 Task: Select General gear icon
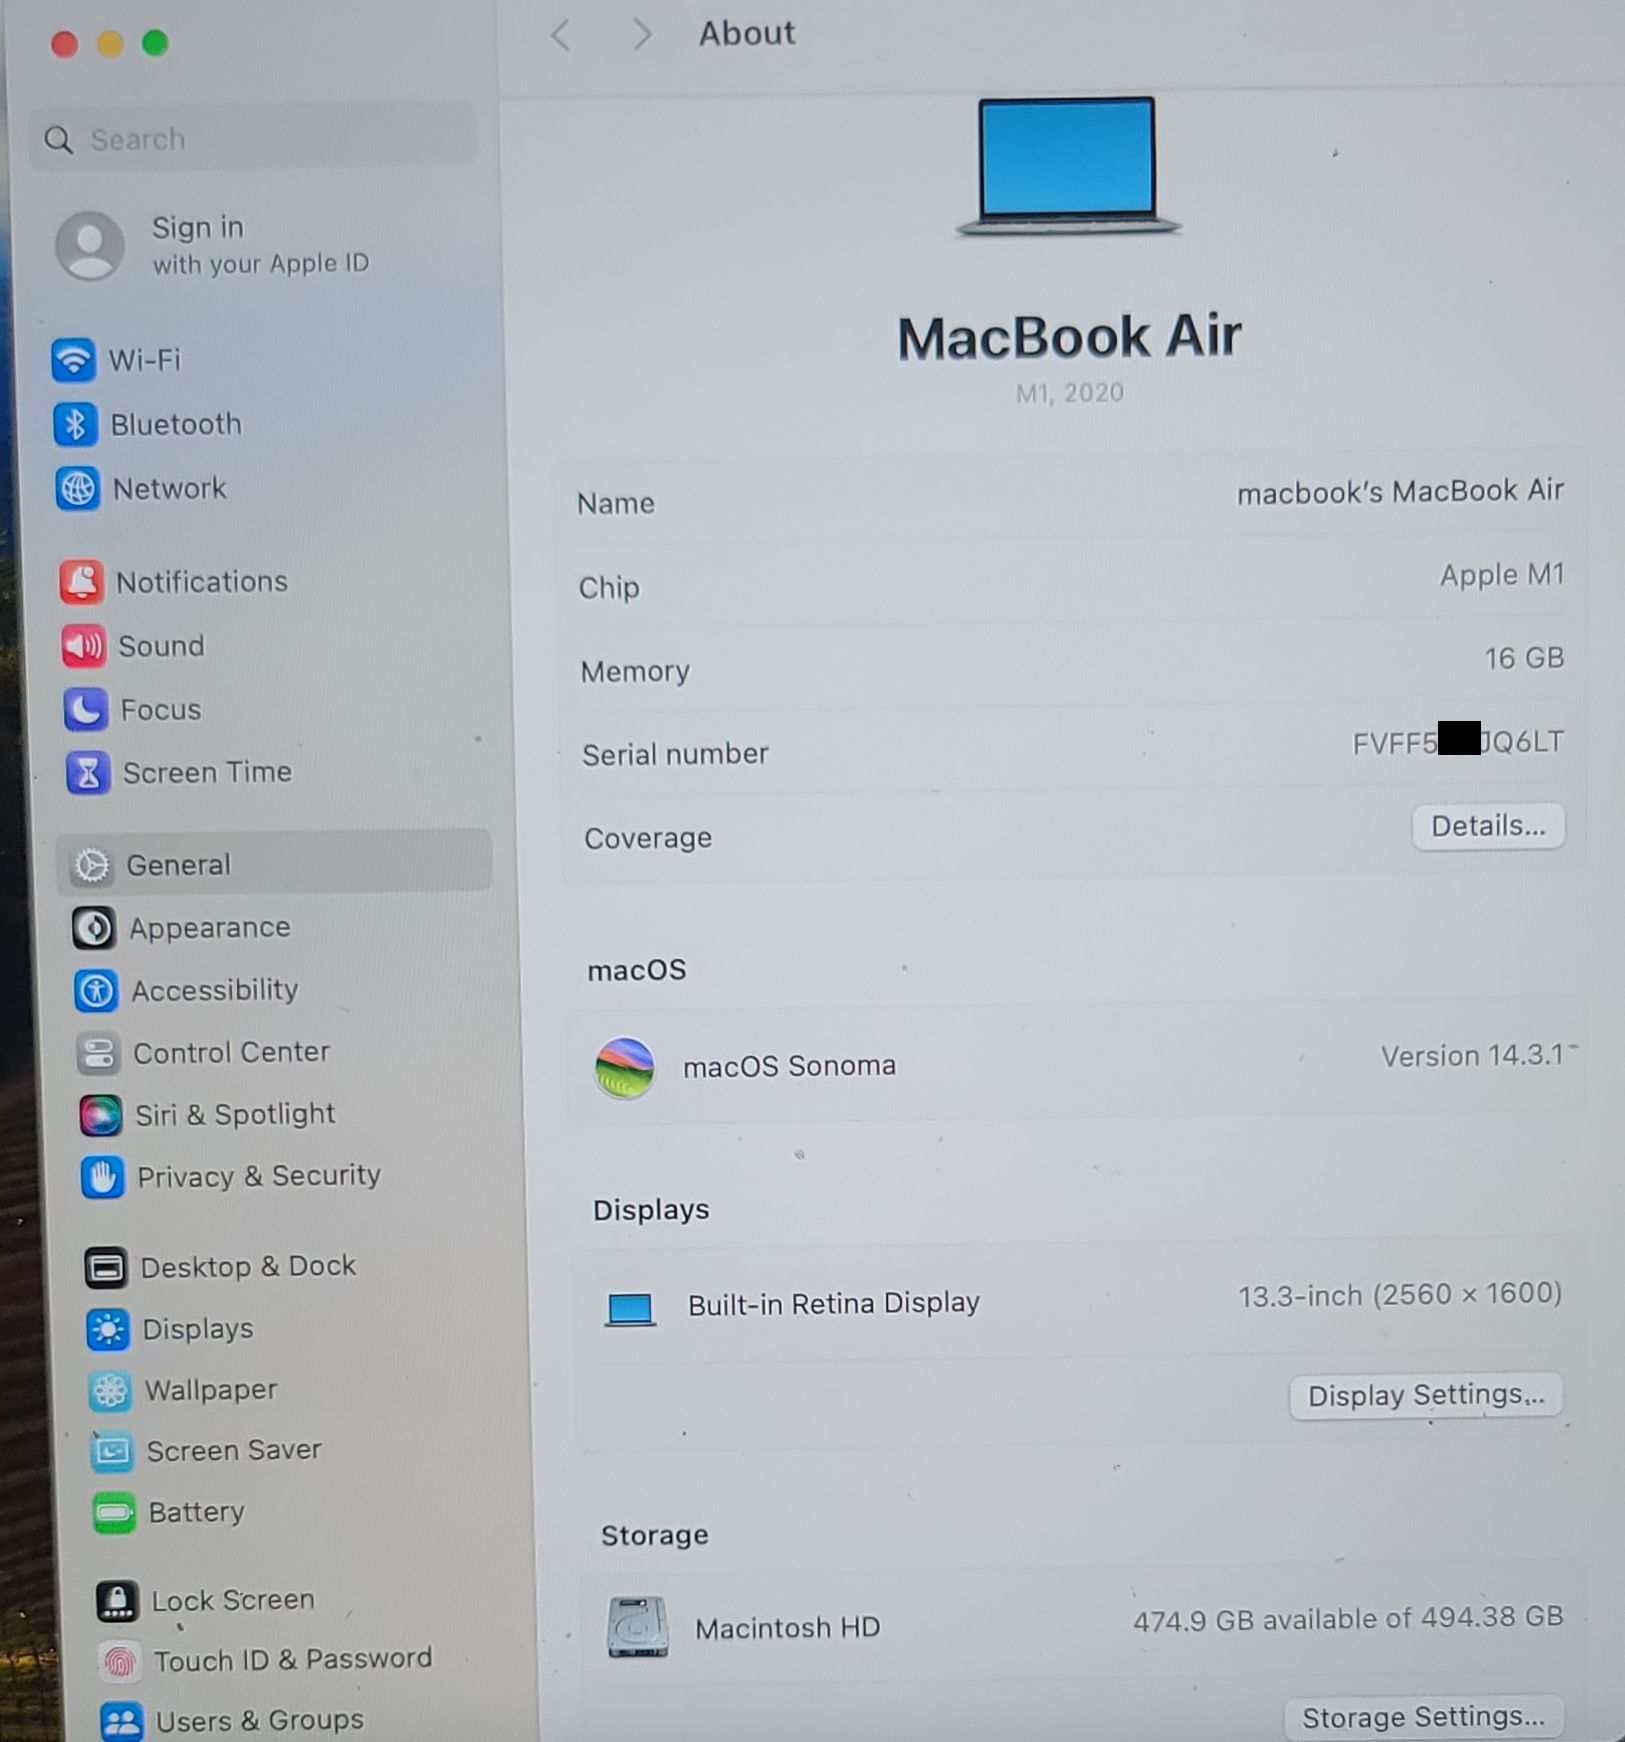pos(92,865)
